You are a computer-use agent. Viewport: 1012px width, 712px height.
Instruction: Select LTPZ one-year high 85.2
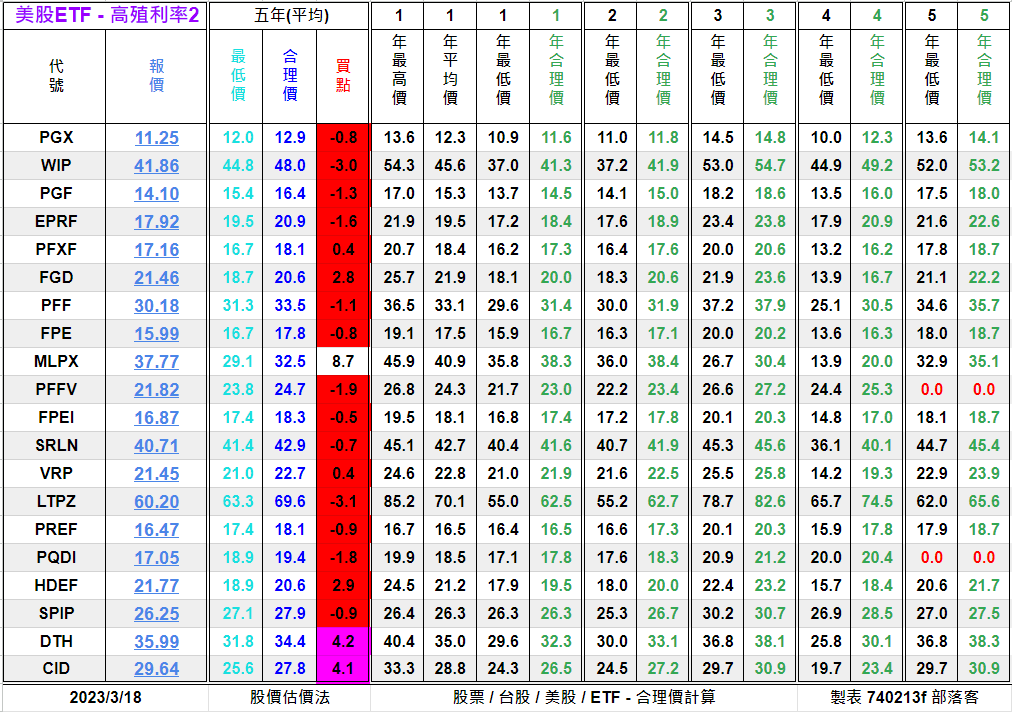[x=399, y=502]
